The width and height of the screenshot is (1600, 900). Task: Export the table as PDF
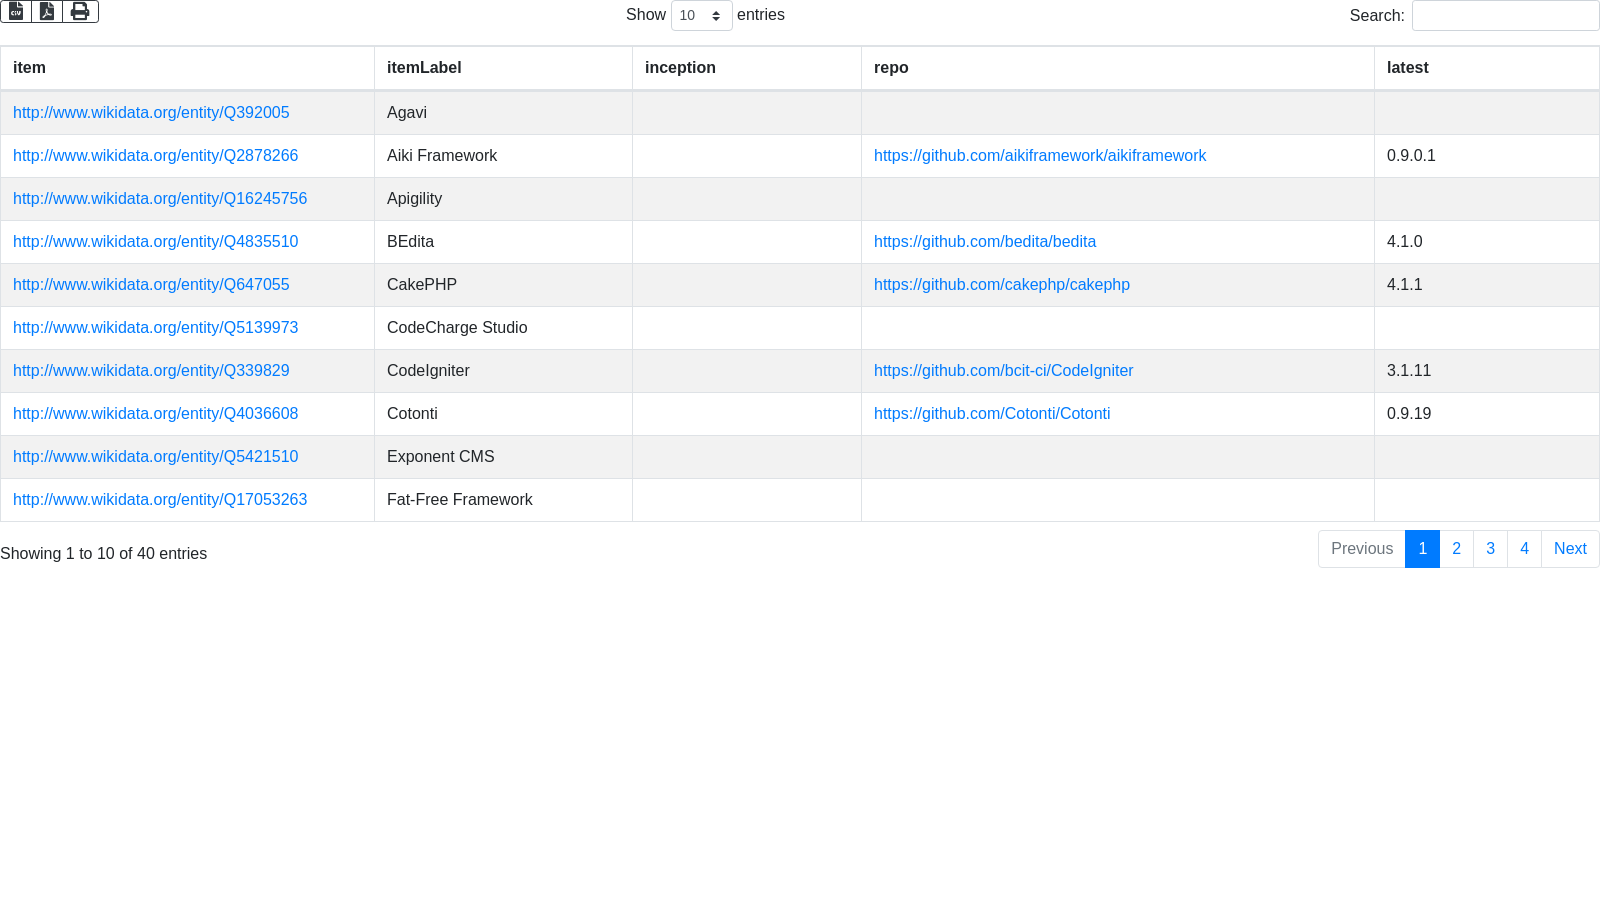pyautogui.click(x=47, y=11)
